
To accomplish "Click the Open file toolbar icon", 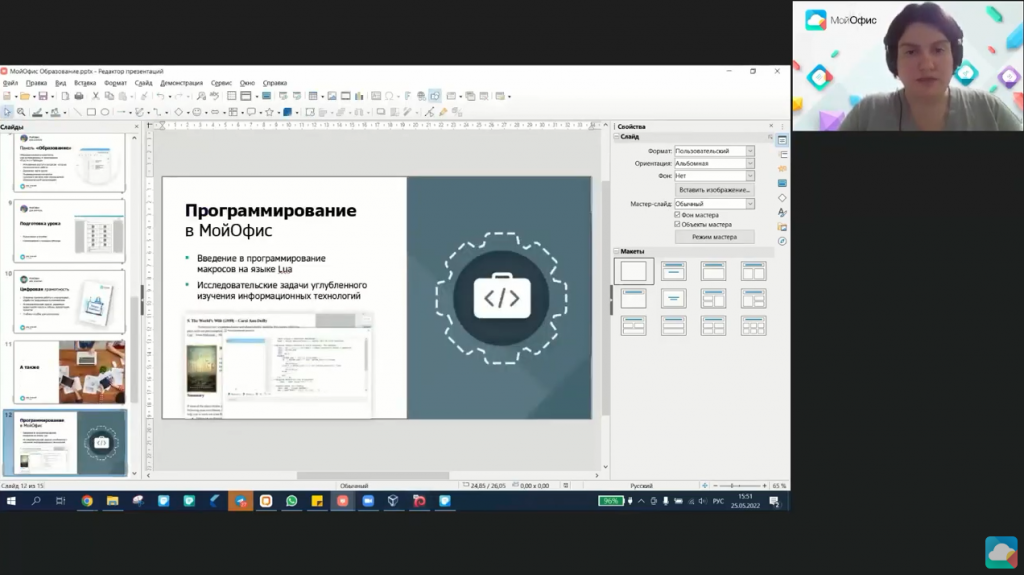I will click(x=24, y=96).
